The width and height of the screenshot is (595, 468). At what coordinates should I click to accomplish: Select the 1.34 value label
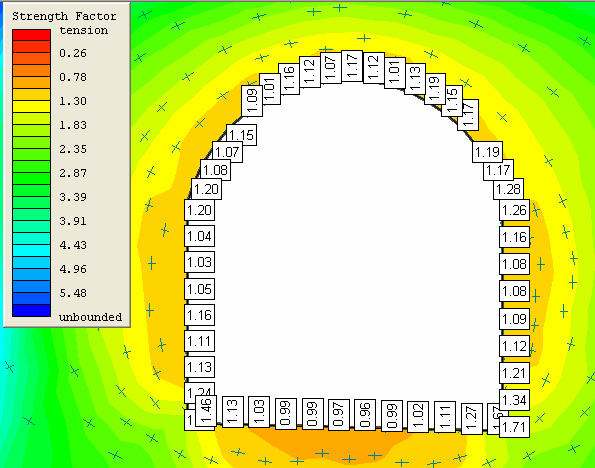coord(514,400)
